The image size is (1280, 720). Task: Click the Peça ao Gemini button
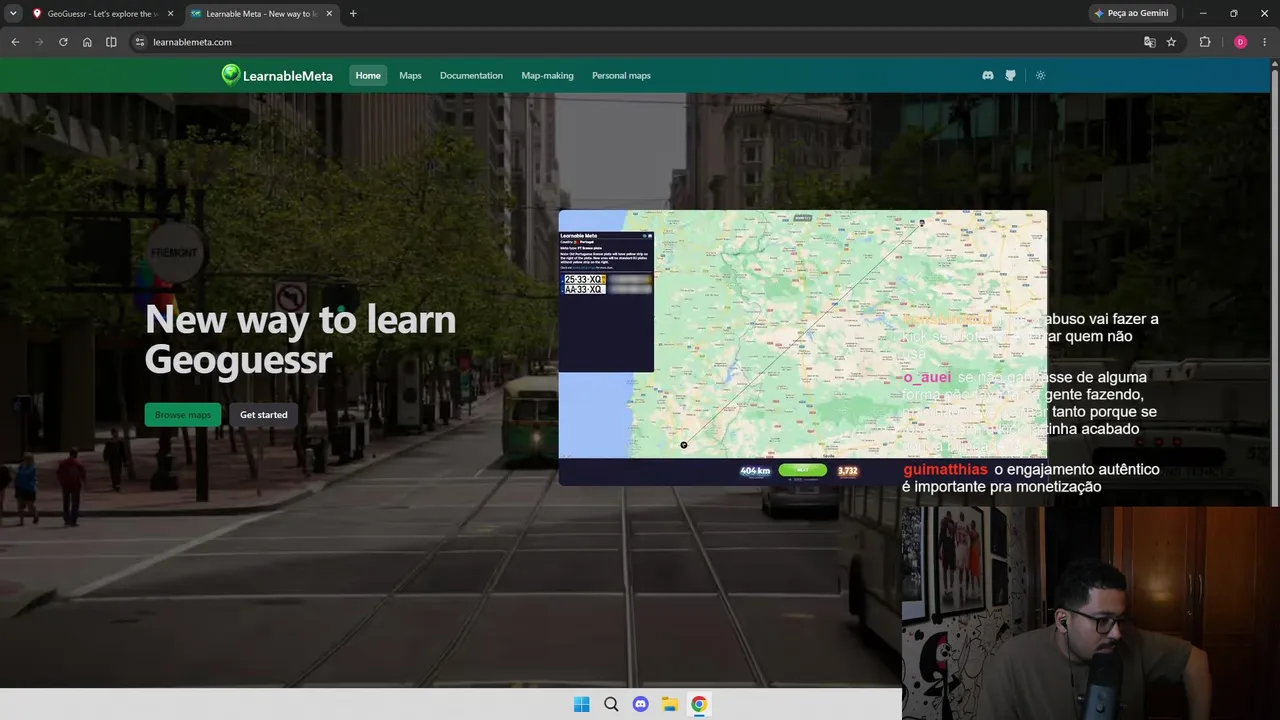1132,14
